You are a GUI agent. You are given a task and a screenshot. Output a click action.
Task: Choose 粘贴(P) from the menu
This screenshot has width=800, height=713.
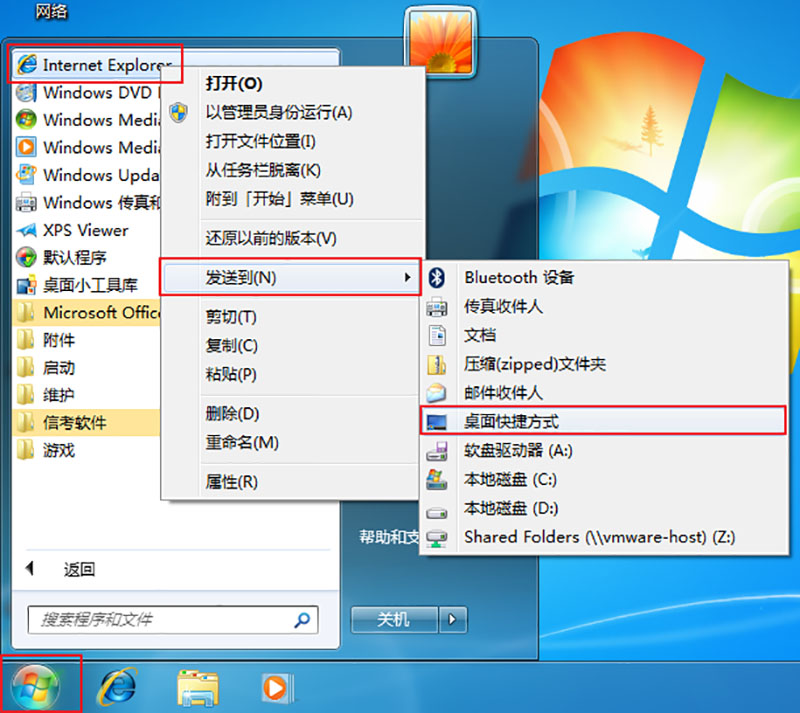290,375
